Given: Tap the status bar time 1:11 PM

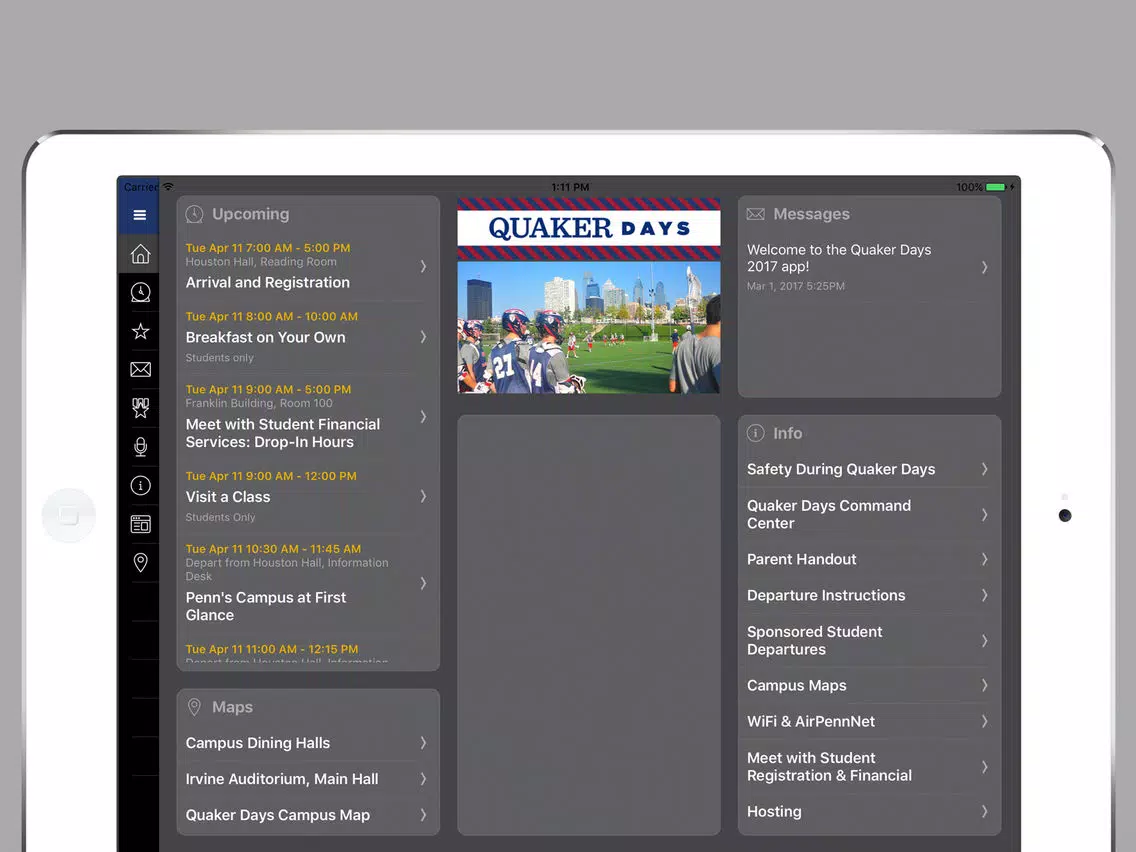Looking at the screenshot, I should (570, 187).
